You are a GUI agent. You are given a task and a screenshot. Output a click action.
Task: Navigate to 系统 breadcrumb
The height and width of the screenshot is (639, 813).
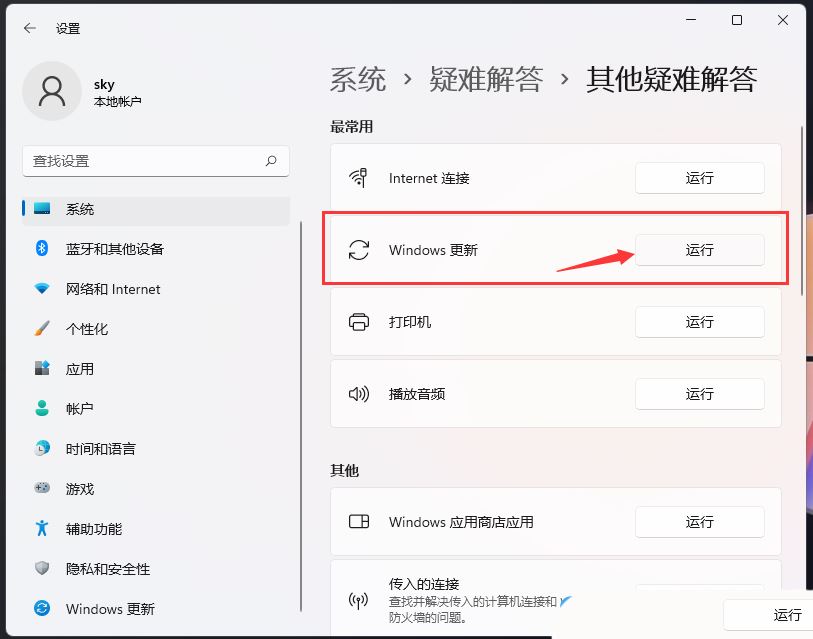358,80
